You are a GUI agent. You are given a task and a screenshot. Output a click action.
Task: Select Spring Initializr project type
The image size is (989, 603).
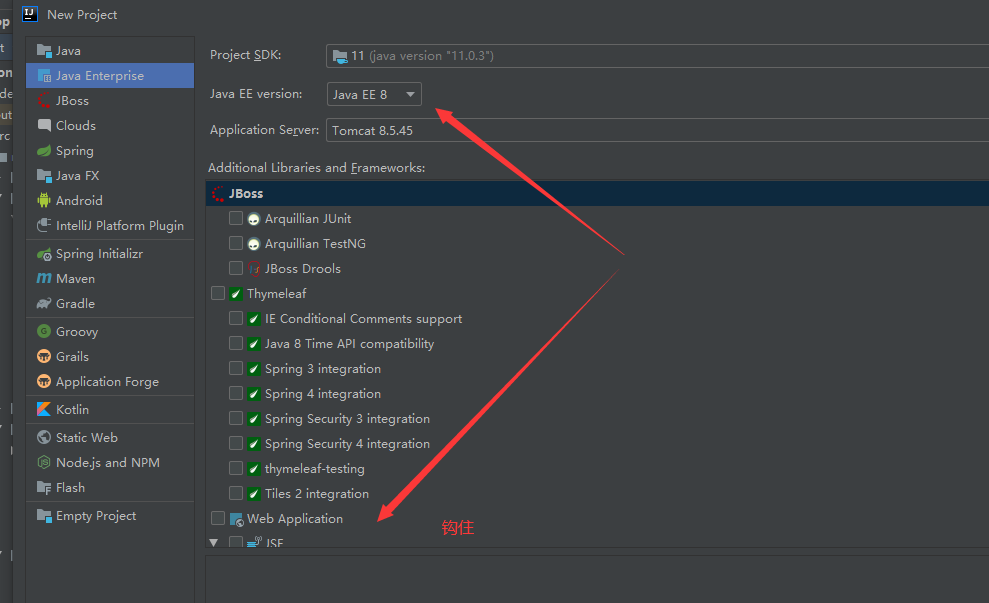[x=110, y=254]
